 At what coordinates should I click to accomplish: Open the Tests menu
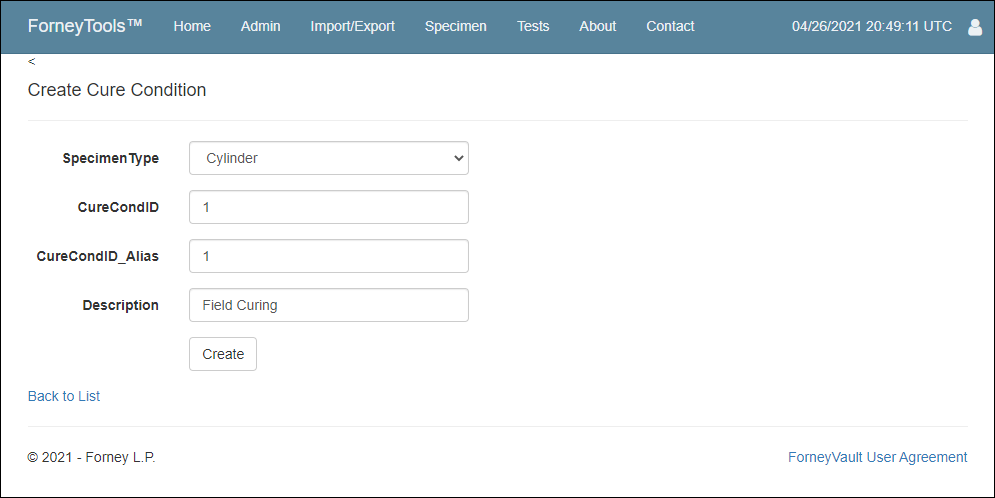click(533, 26)
